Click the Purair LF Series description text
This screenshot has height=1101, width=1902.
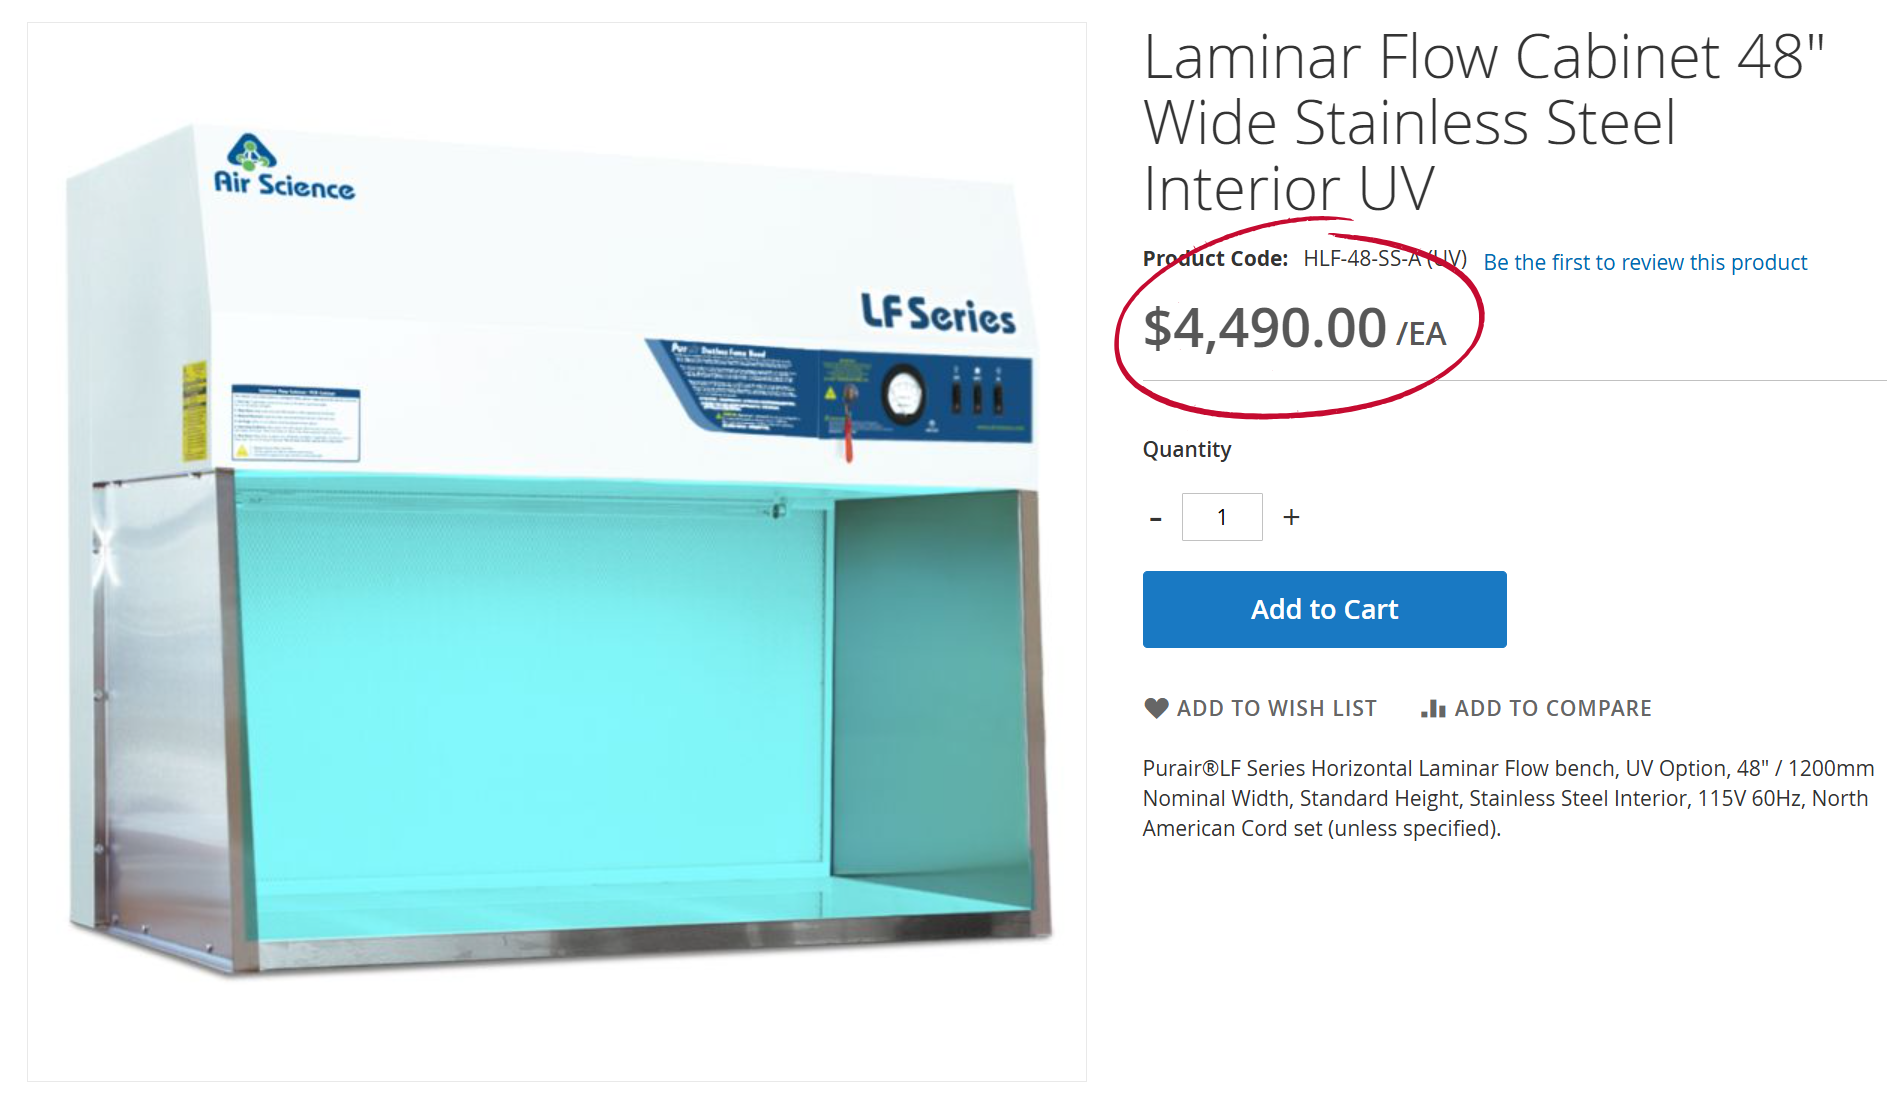coord(1508,798)
